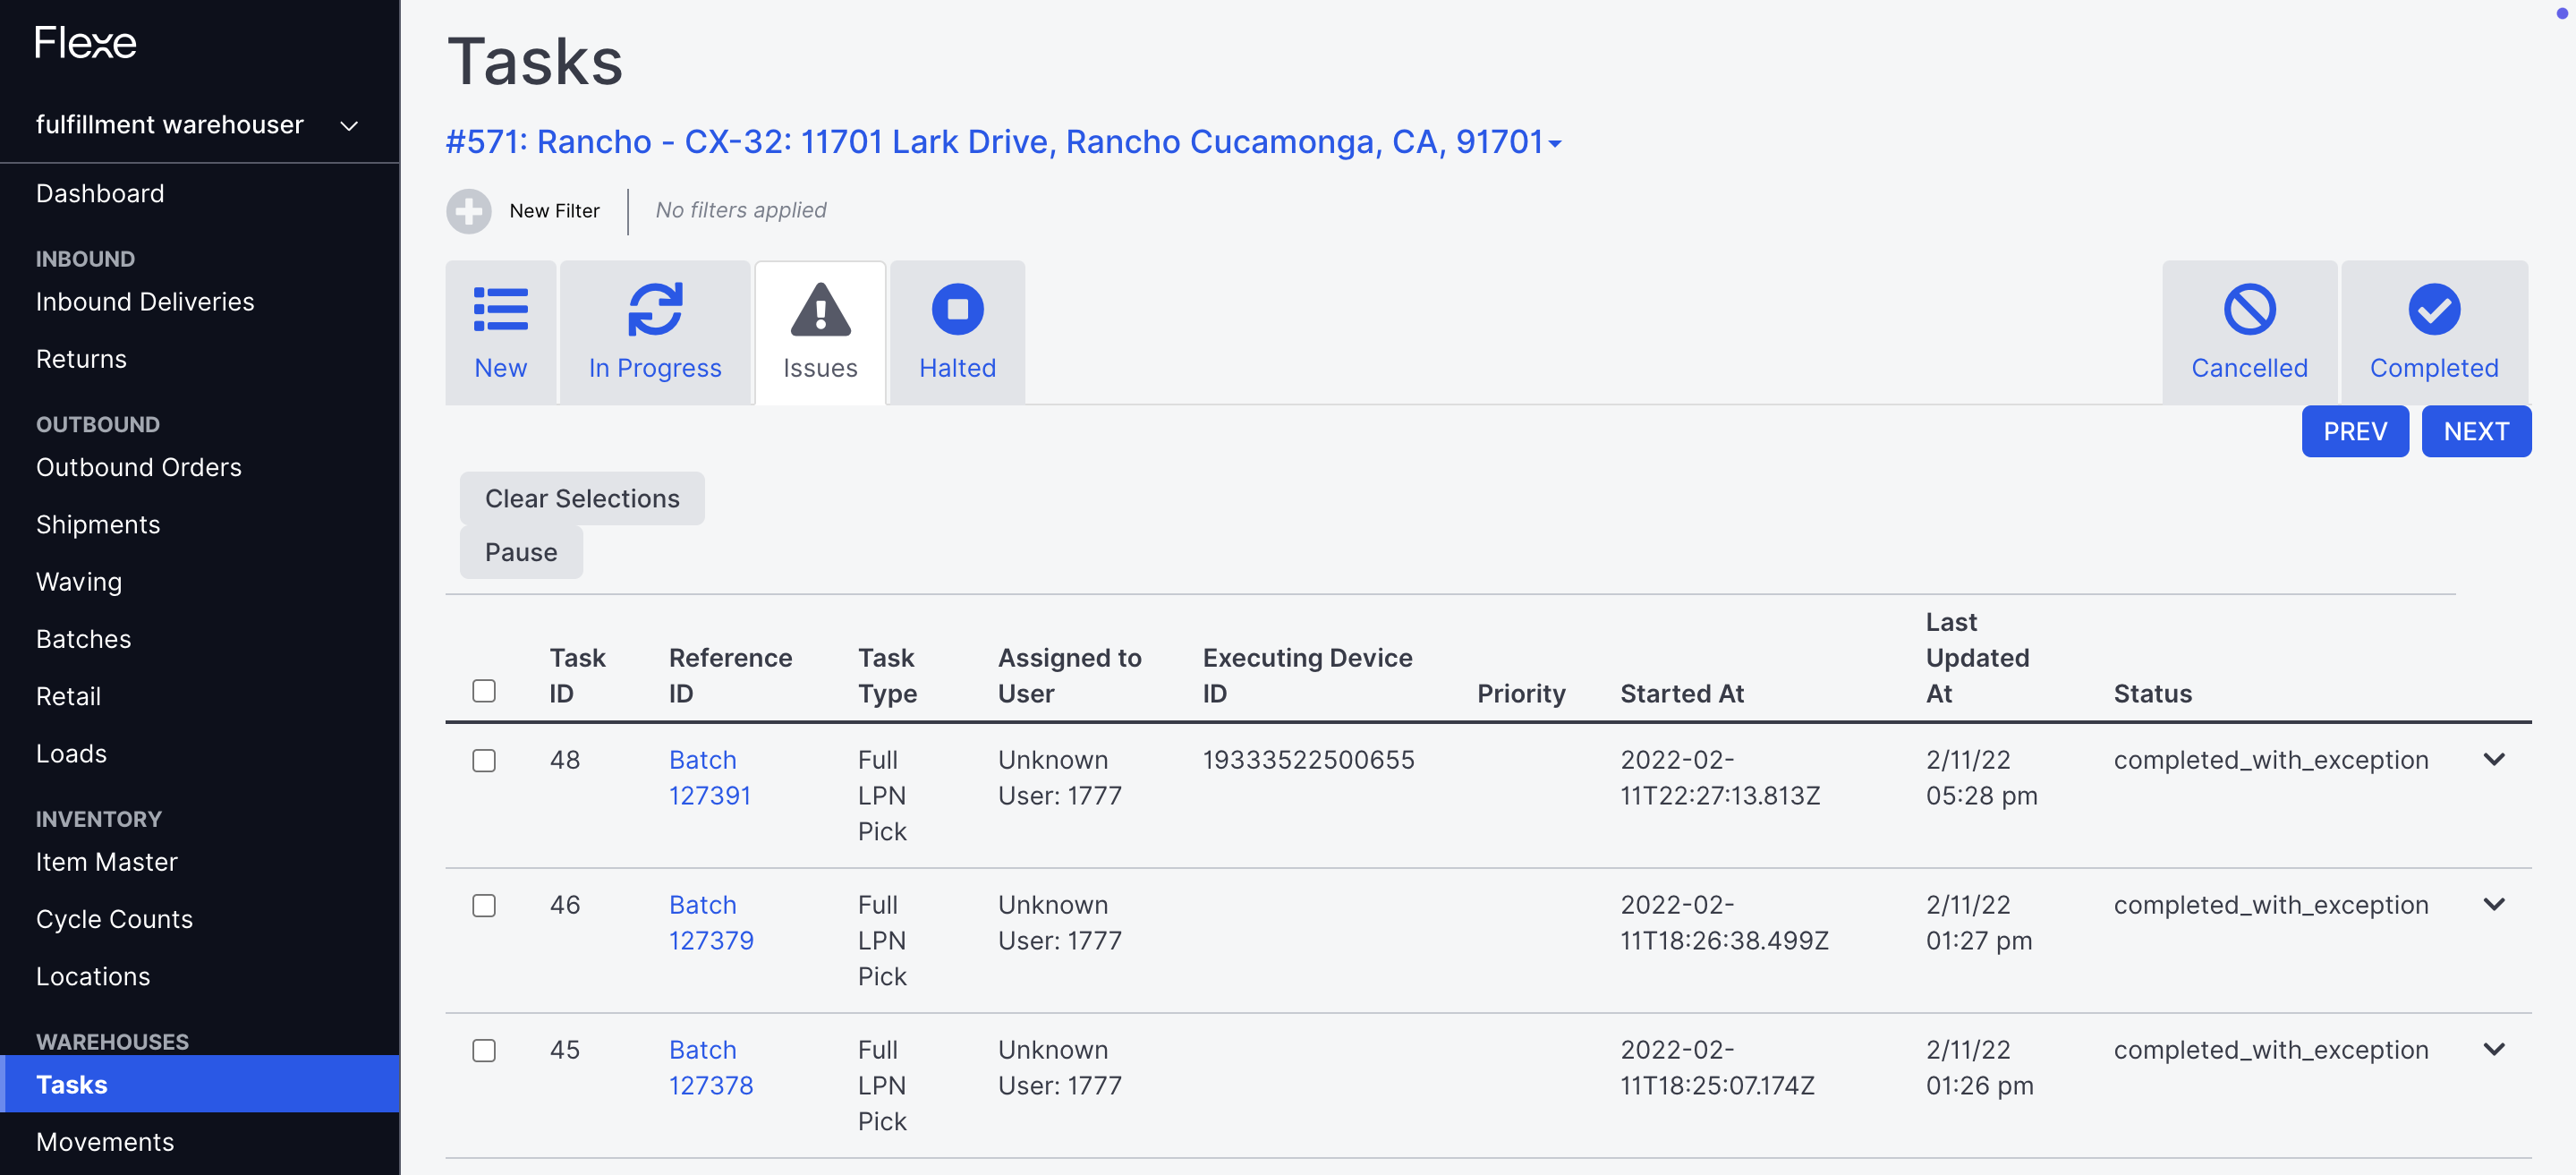The image size is (2576, 1175).
Task: Open the warehouse #571 Rancho selector
Action: (x=1003, y=142)
